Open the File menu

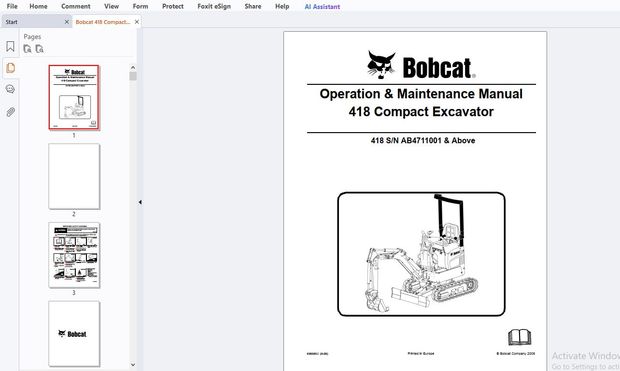pos(12,6)
